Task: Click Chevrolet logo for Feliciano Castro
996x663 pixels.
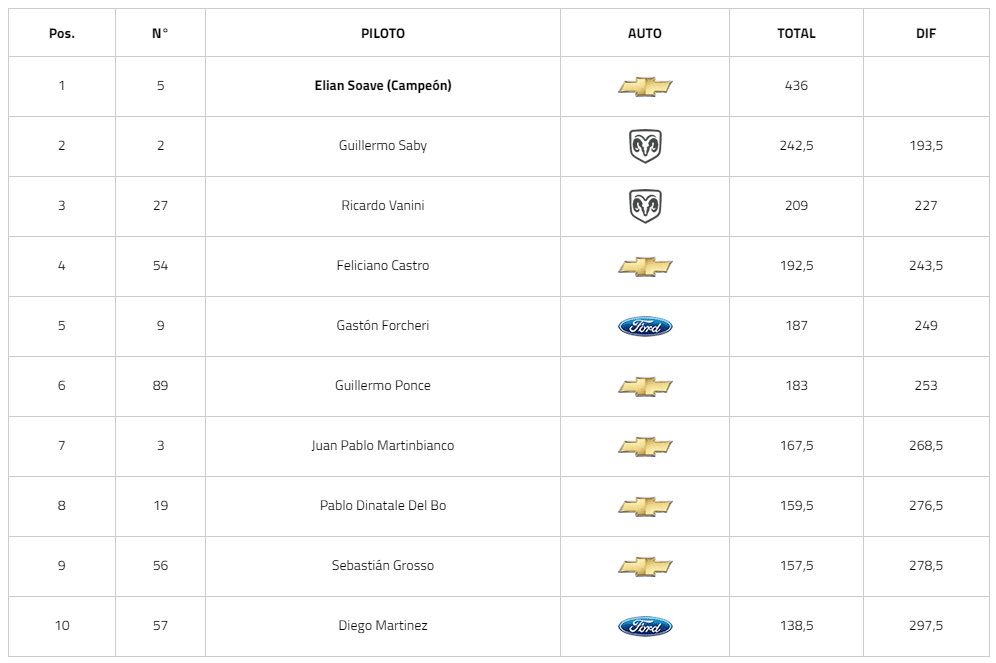Action: pos(645,266)
